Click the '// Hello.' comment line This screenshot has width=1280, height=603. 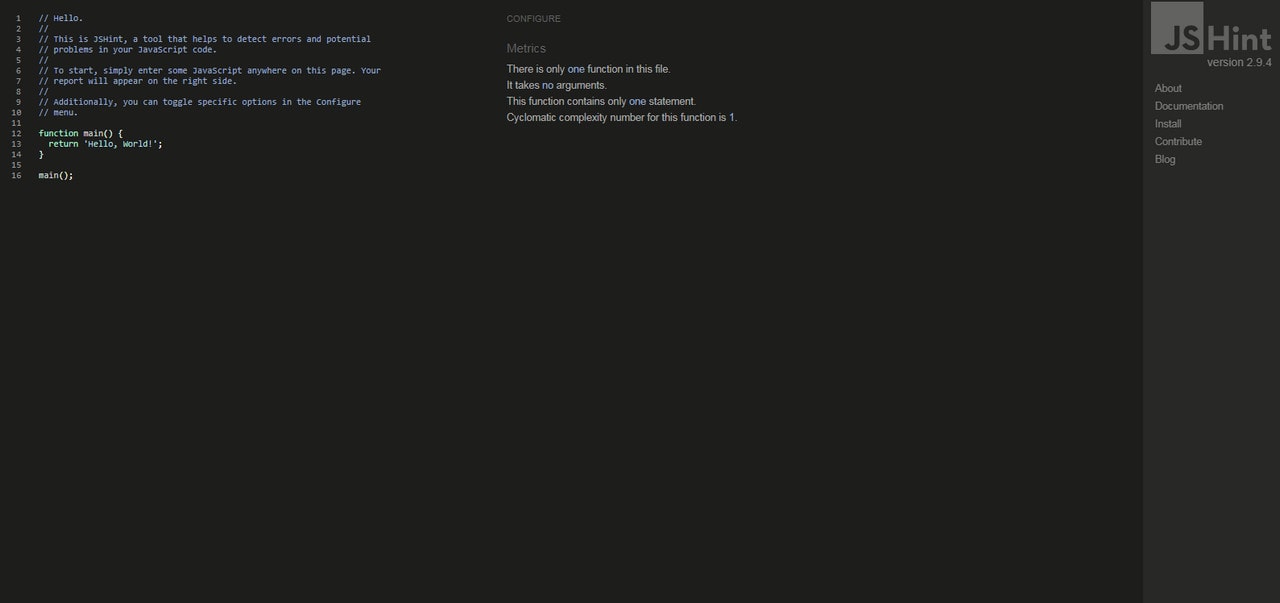pos(61,18)
